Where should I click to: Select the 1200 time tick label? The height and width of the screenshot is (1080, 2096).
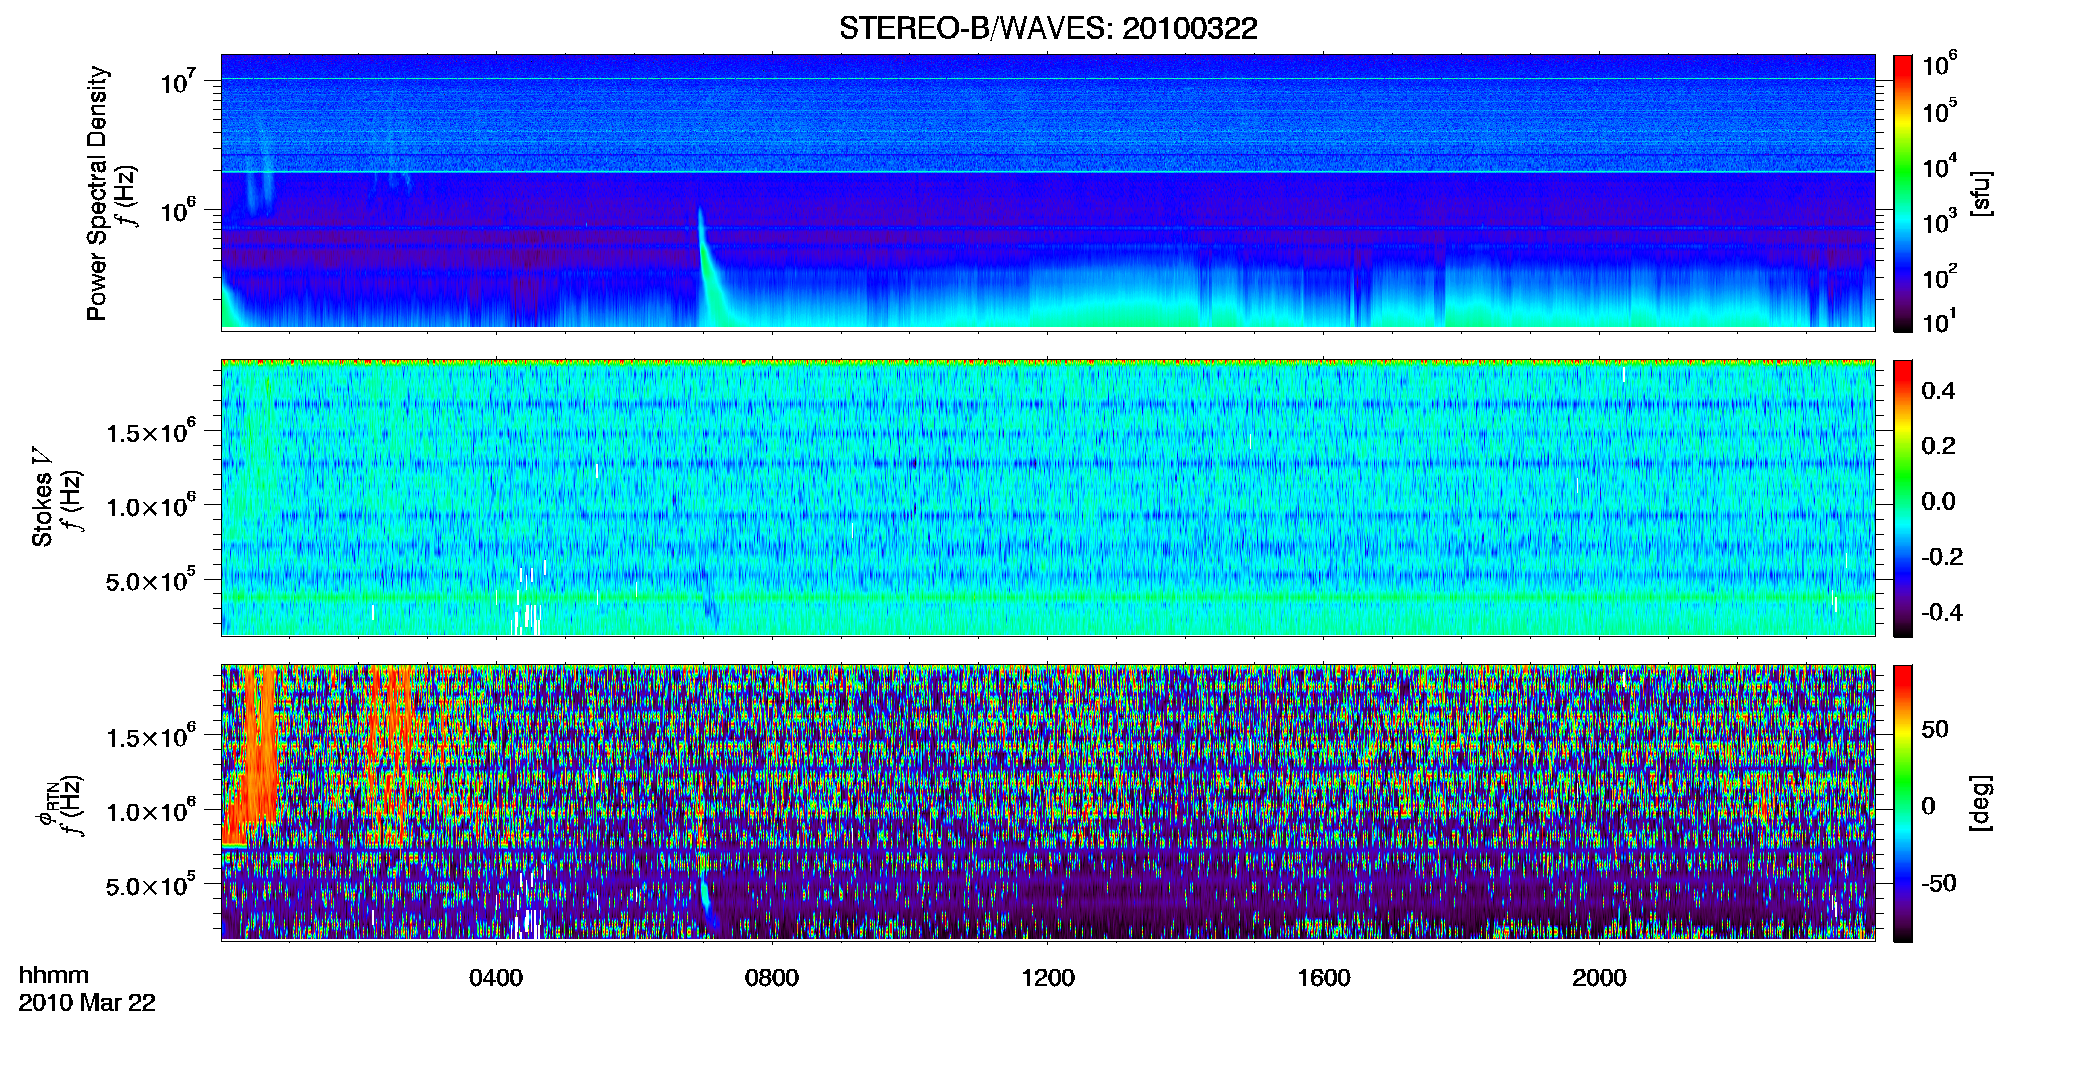coord(1048,978)
